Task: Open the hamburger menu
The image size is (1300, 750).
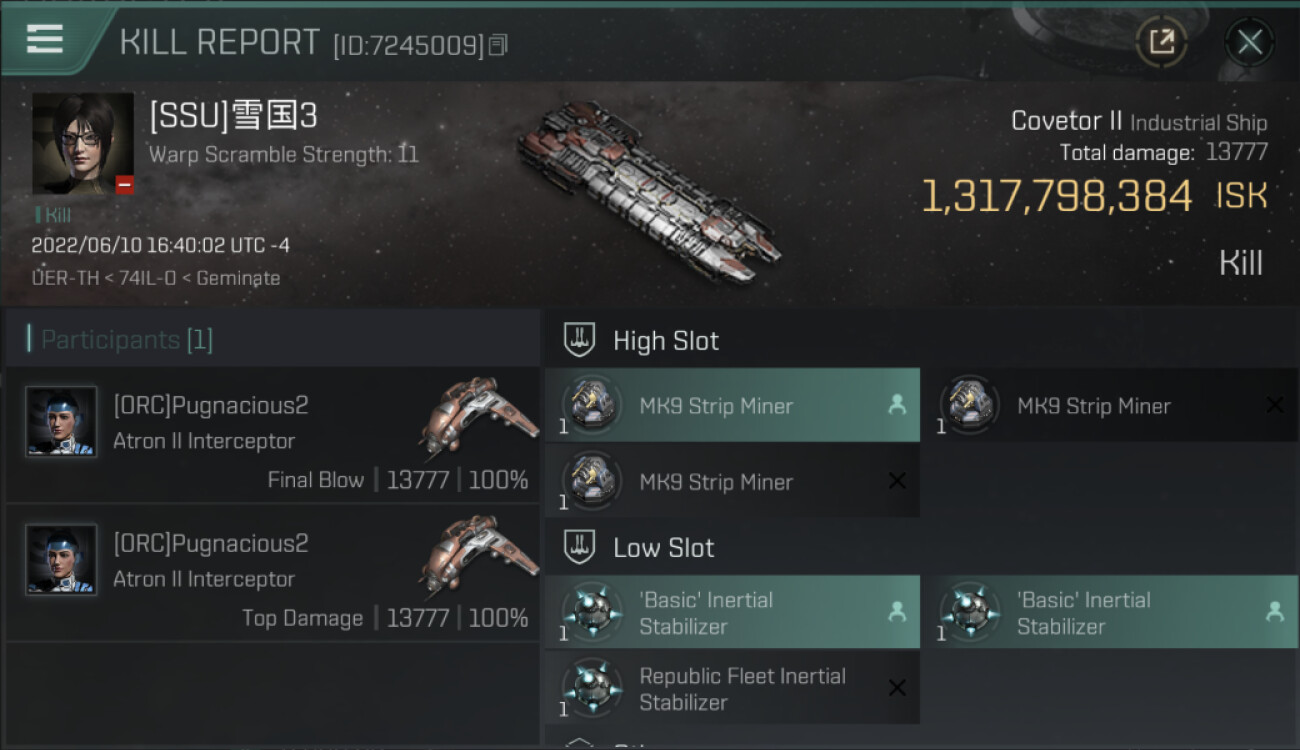Action: [x=45, y=40]
